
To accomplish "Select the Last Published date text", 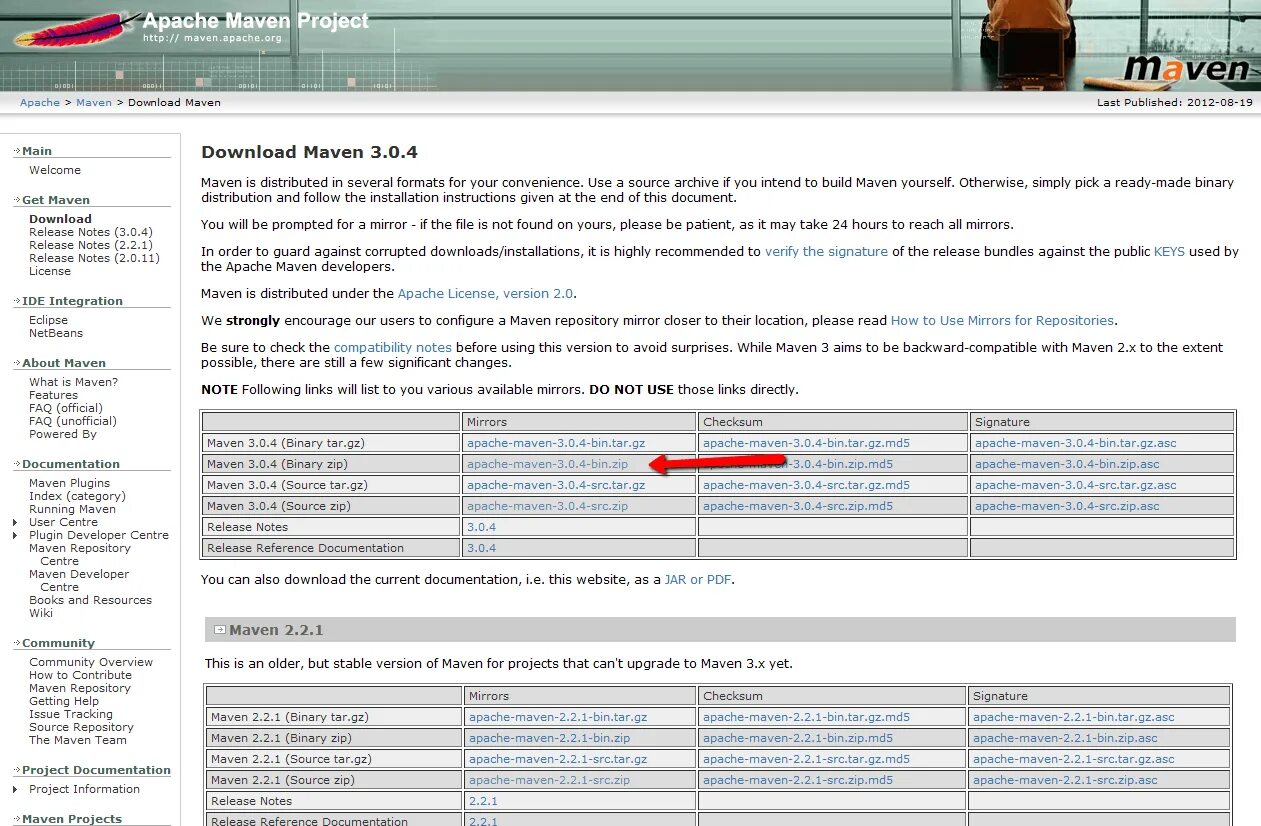I will click(1175, 102).
